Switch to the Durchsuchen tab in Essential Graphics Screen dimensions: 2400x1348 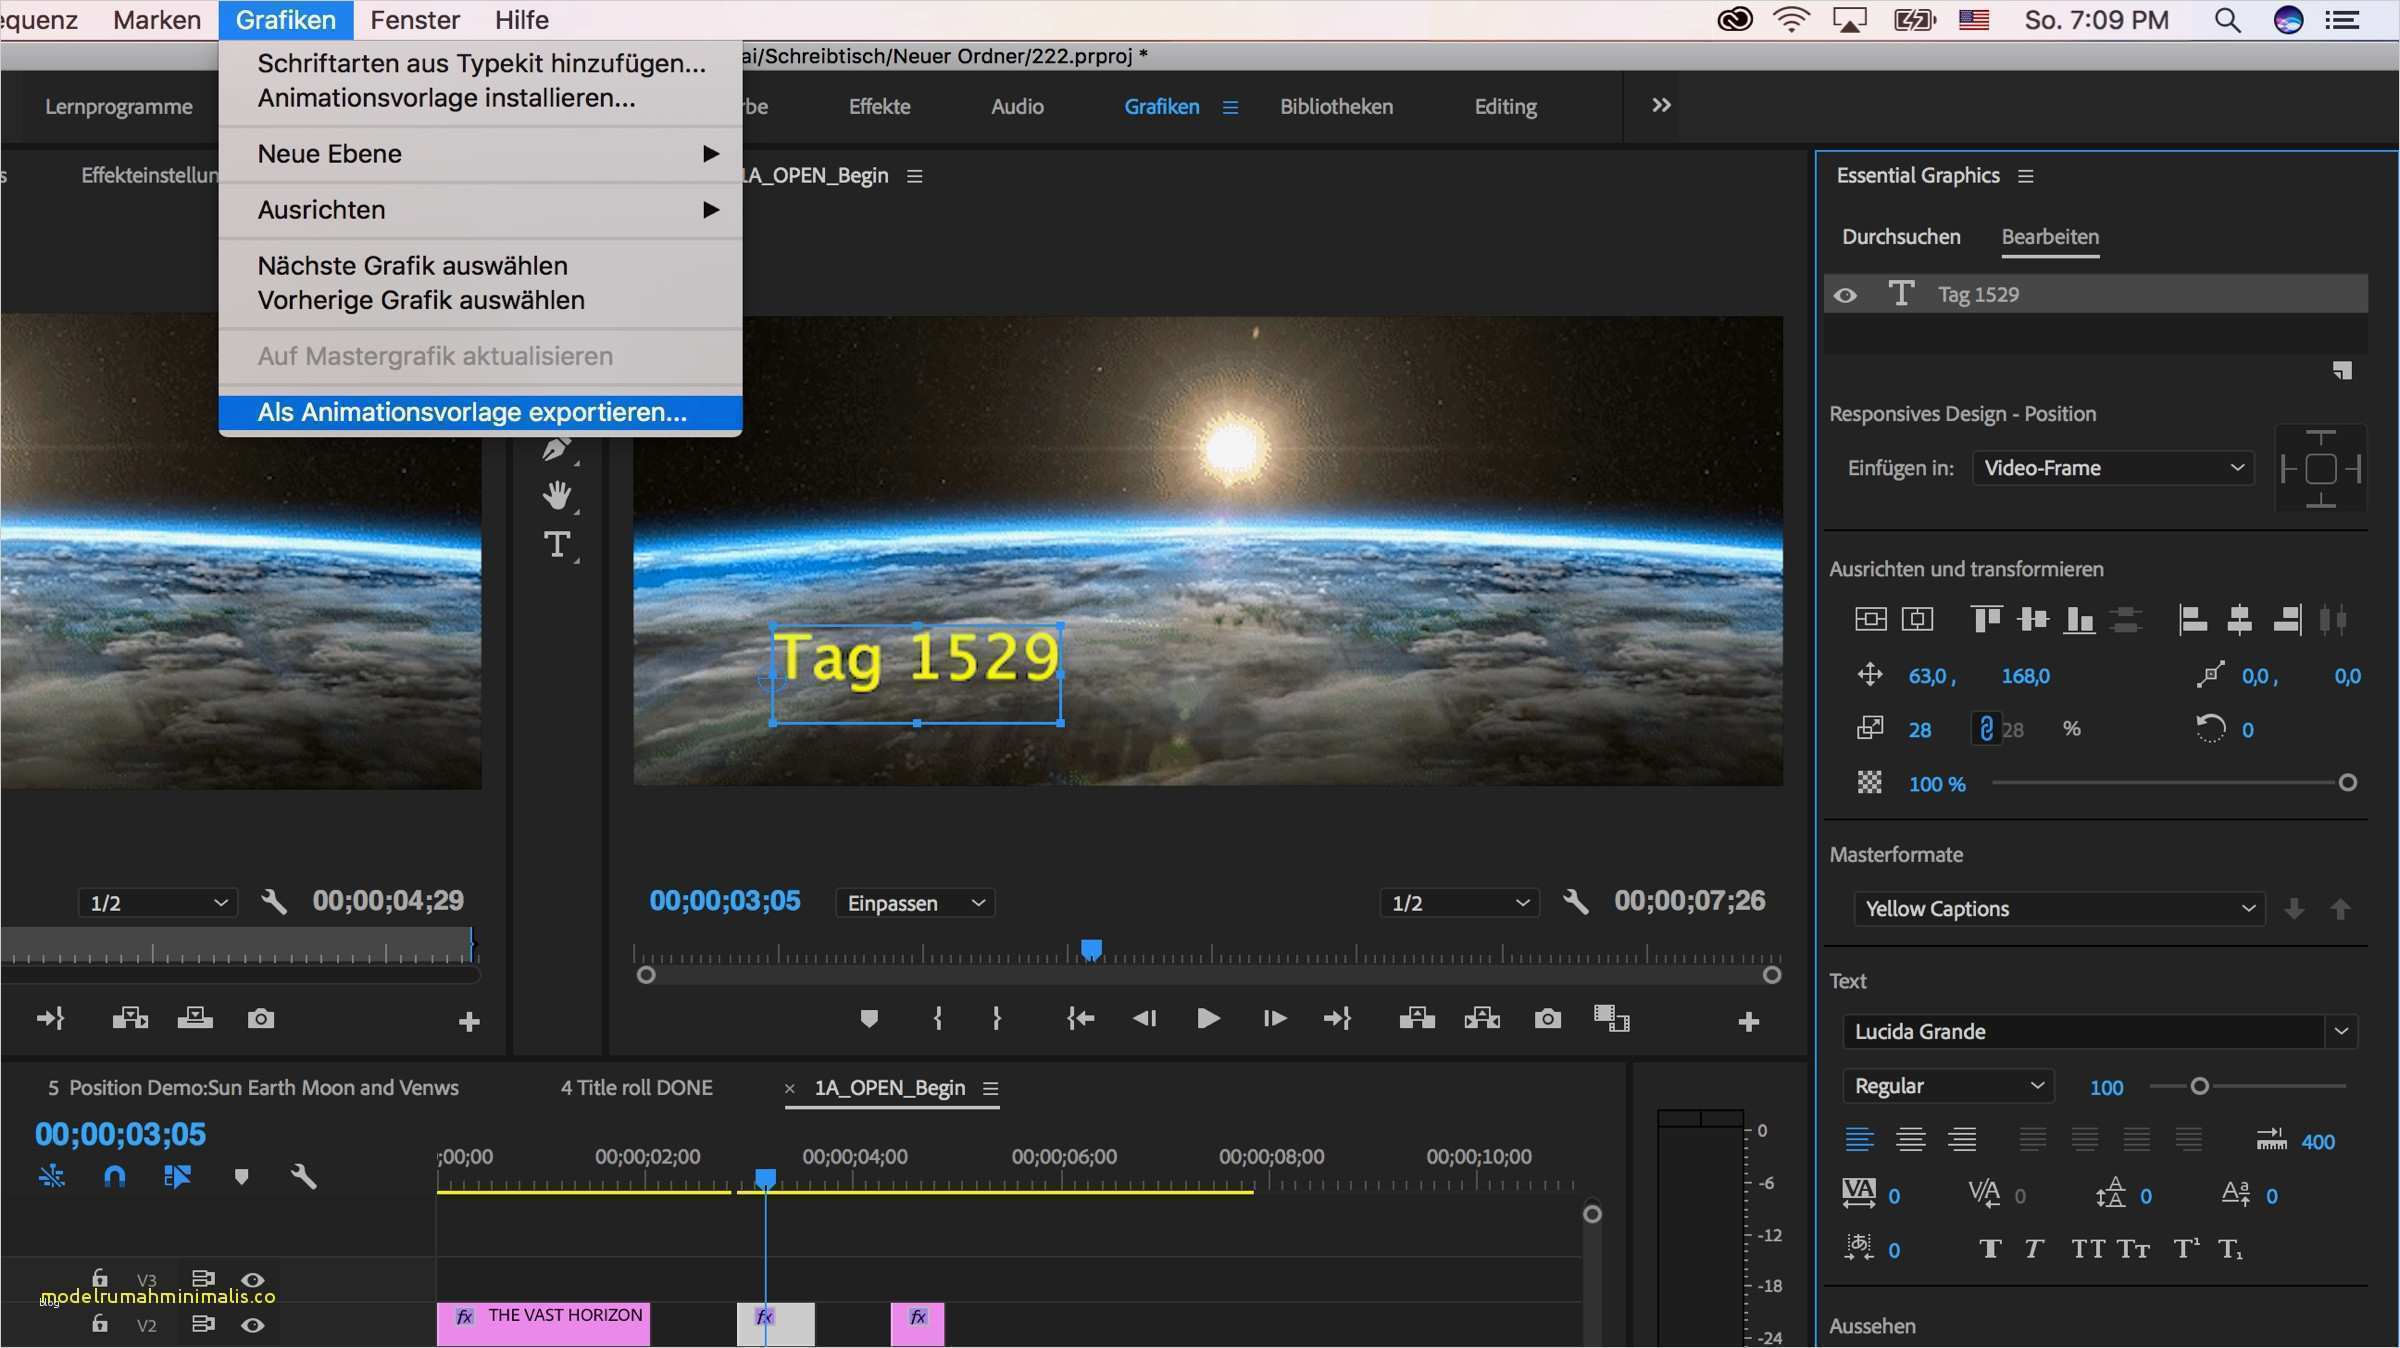coord(1900,236)
